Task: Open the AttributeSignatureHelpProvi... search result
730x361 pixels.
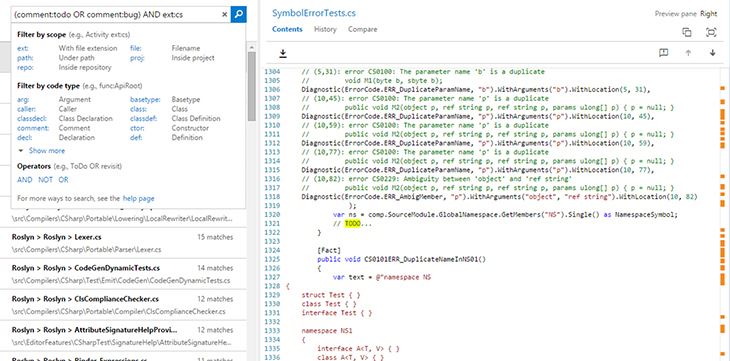Action: point(123,336)
